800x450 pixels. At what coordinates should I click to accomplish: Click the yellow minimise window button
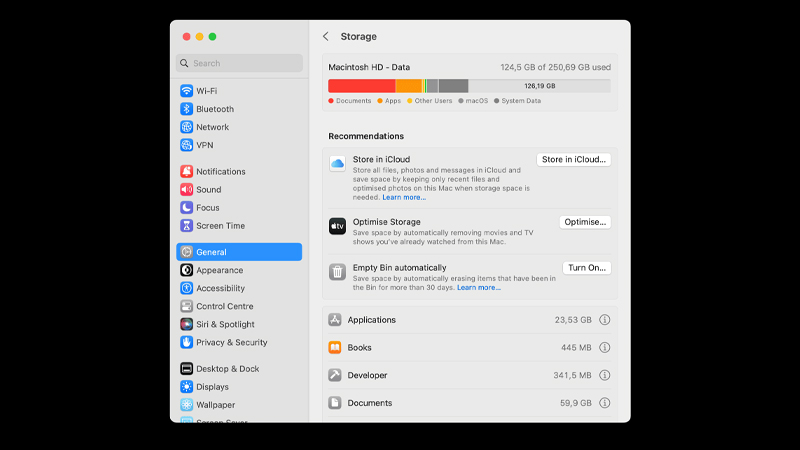[x=199, y=37]
